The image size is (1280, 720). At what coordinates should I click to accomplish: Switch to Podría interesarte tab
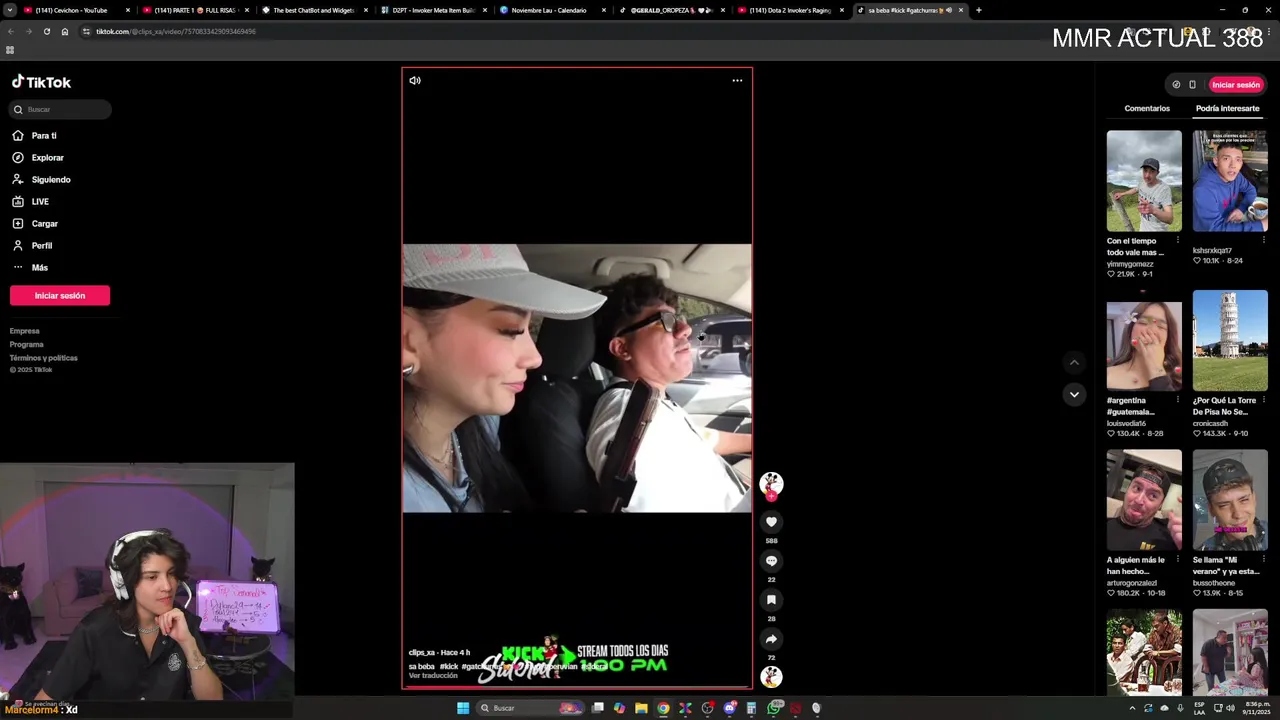(1227, 108)
